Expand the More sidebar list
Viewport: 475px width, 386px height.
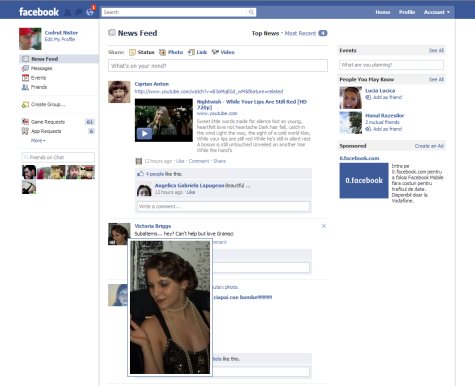coord(38,141)
